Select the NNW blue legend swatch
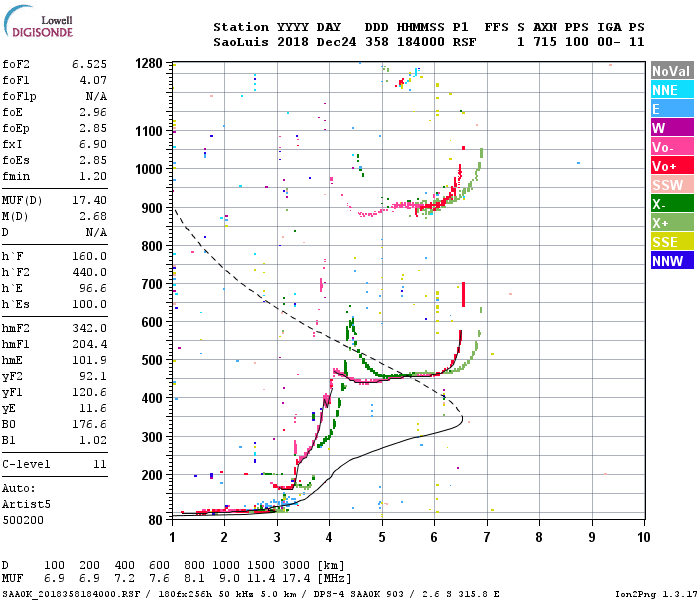The width and height of the screenshot is (700, 600). coord(672,260)
